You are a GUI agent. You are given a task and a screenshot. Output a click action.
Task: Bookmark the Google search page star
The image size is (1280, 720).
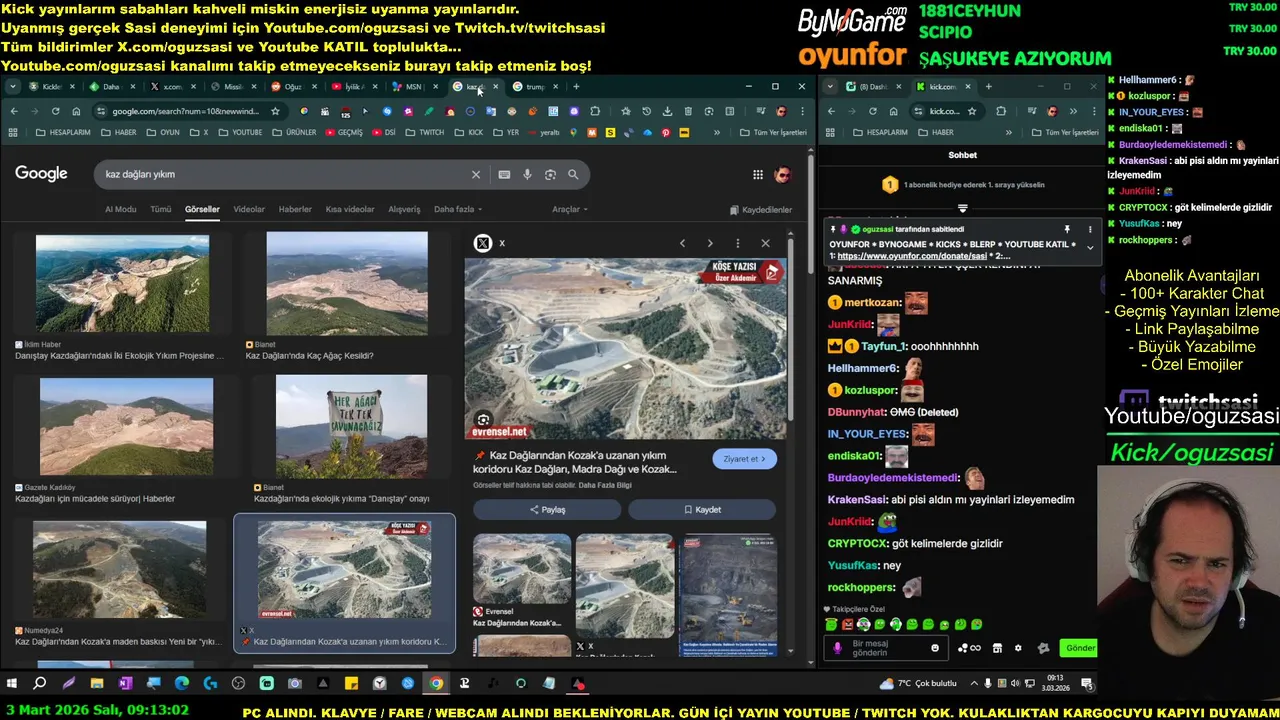(x=275, y=111)
